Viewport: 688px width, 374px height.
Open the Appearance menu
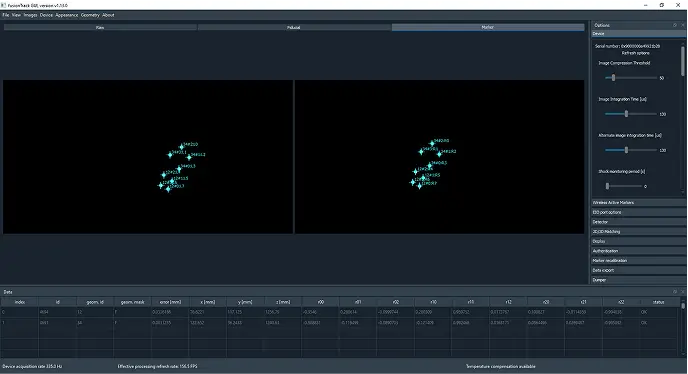(x=67, y=15)
